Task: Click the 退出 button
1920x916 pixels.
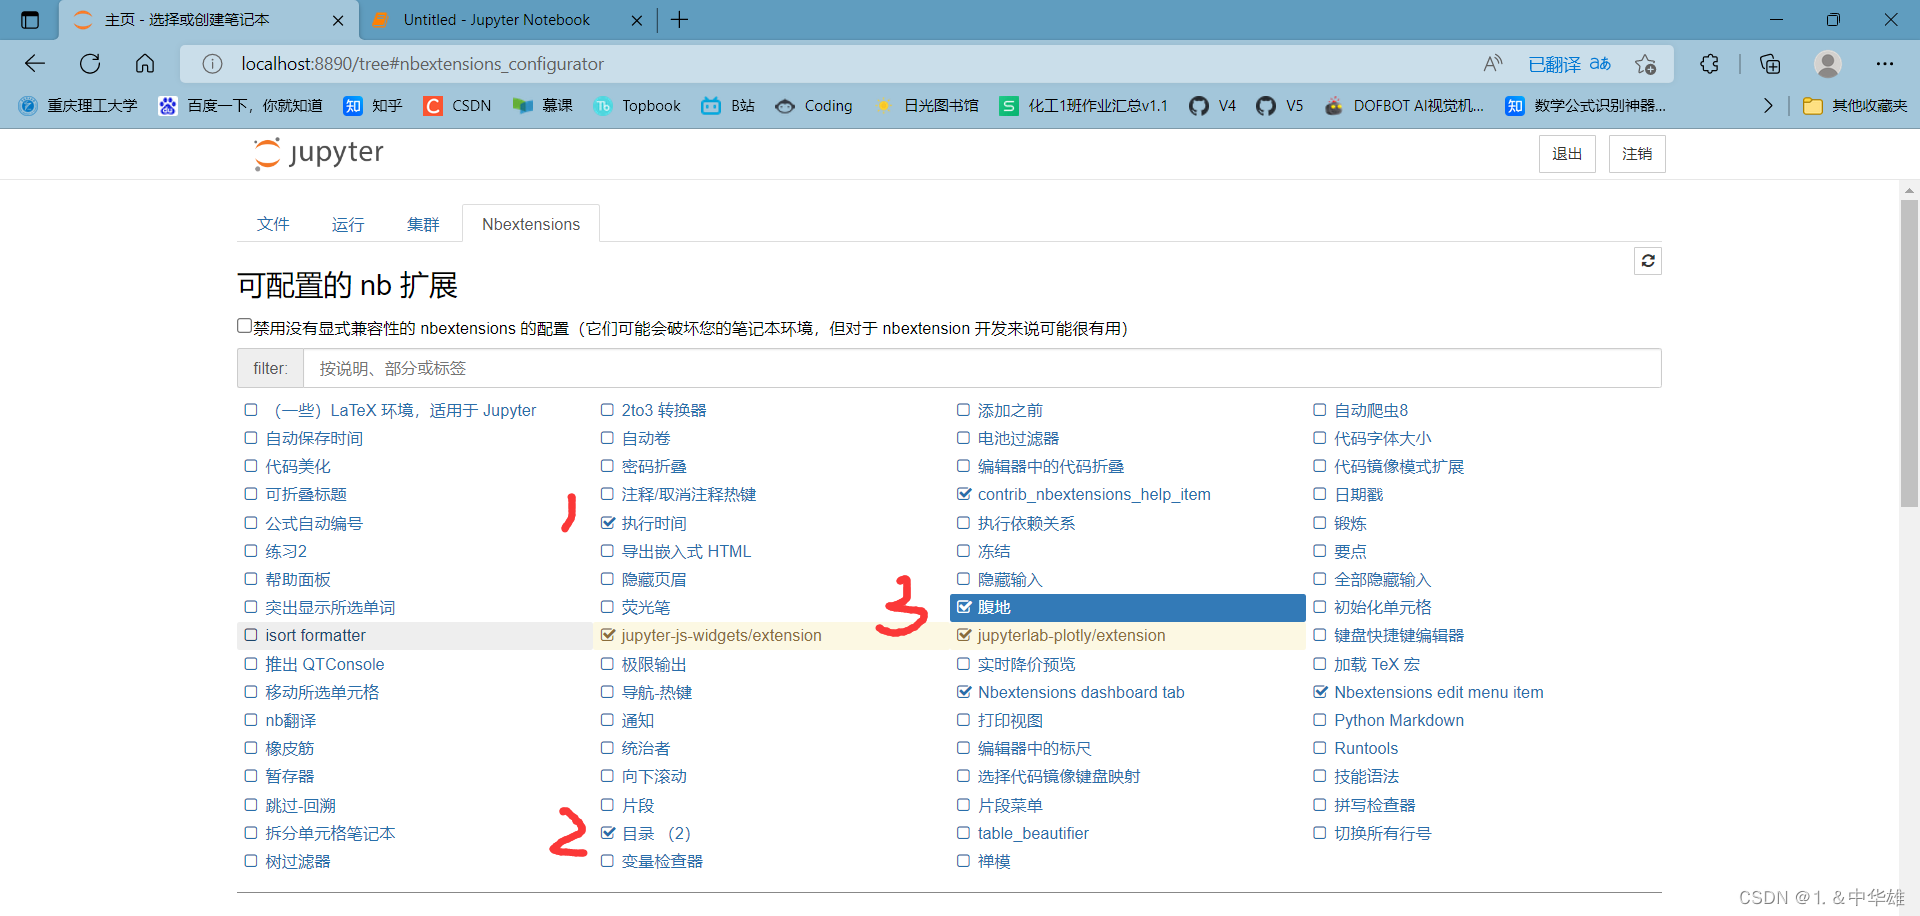Action: [1567, 154]
